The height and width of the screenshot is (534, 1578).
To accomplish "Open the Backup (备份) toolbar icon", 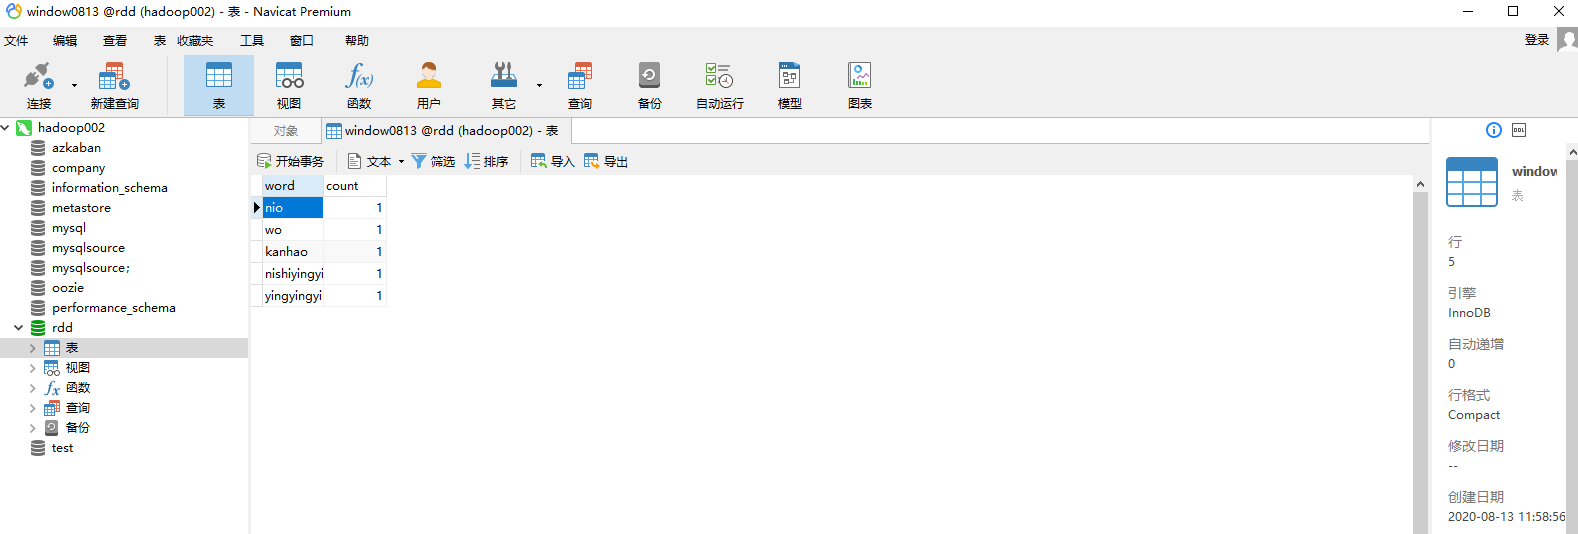I will coord(649,76).
